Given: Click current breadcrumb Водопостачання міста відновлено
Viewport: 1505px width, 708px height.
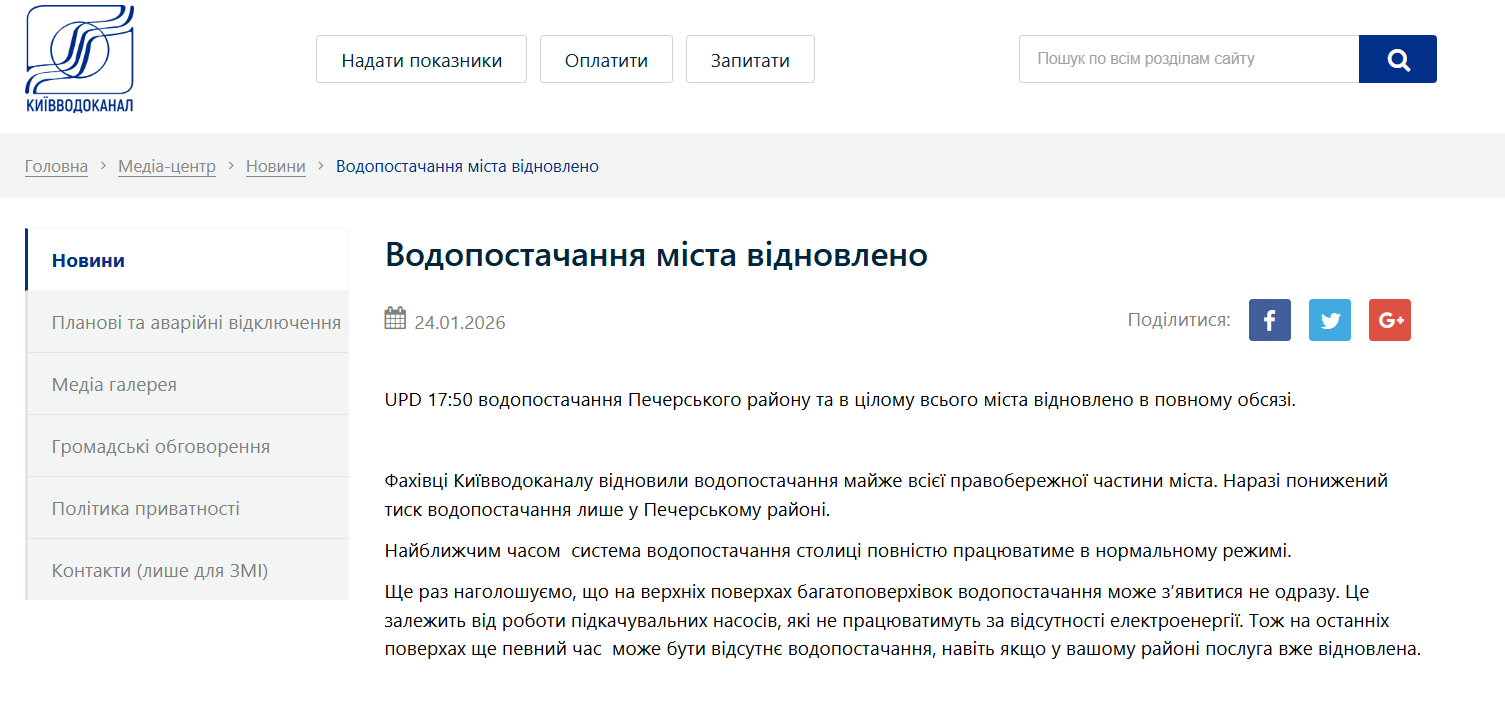Looking at the screenshot, I should point(467,166).
